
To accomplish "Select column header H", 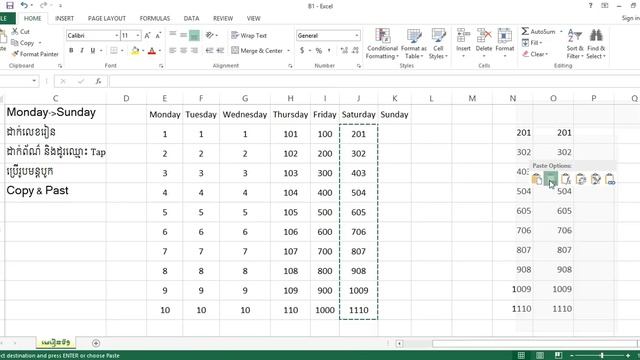I will [290, 98].
